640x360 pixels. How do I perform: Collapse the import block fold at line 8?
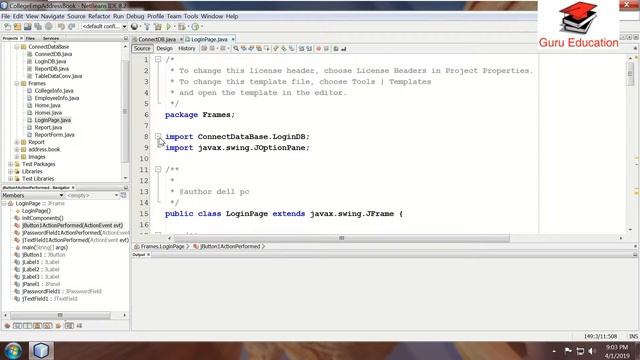point(158,136)
